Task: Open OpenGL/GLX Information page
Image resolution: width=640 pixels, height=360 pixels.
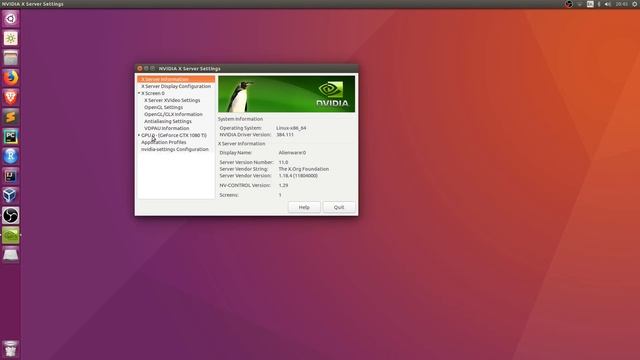Action: click(x=173, y=114)
